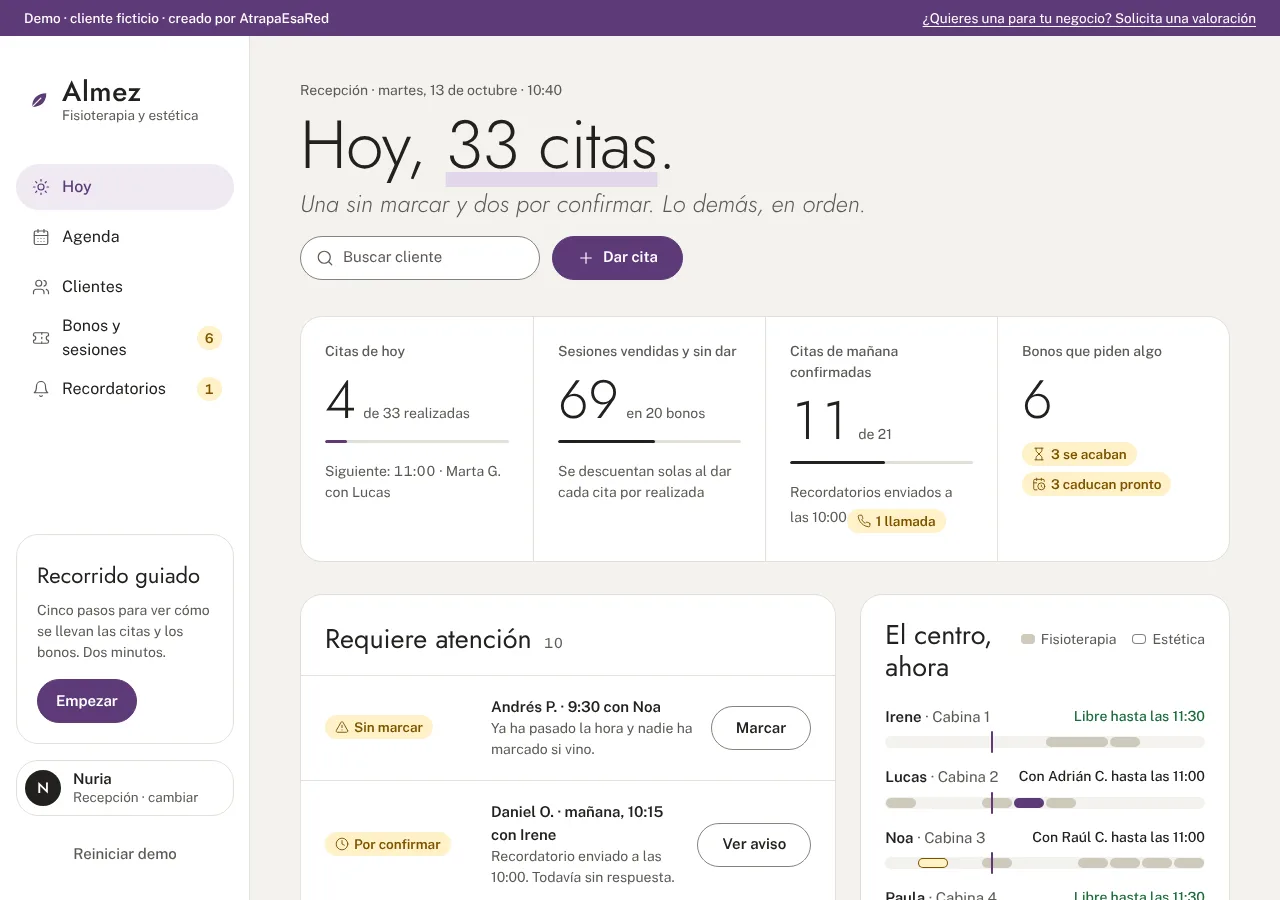Click the Citas de hoy progress bar
Screen dimensions: 1280x900
(417, 441)
